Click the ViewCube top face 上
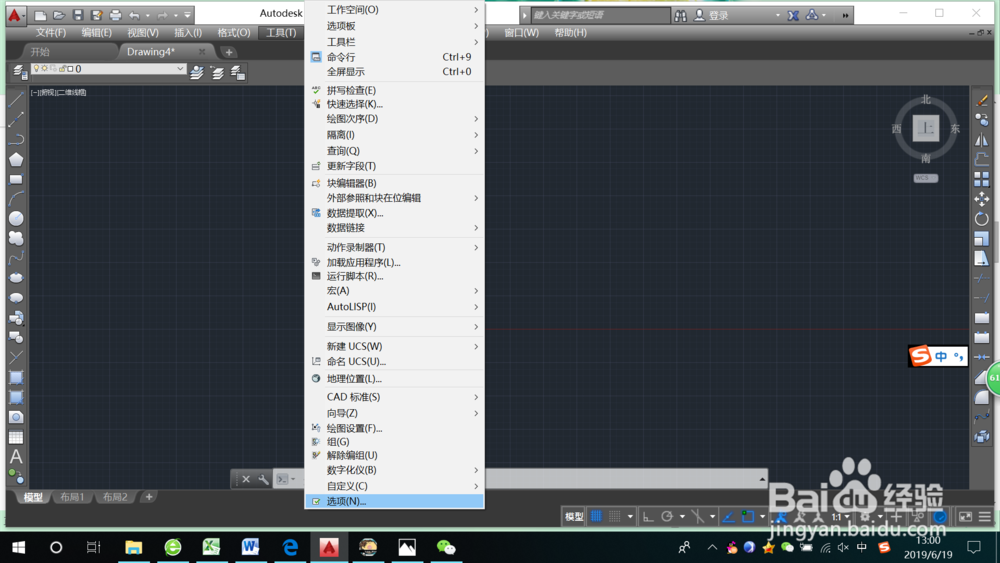This screenshot has width=1000, height=563. (x=925, y=128)
